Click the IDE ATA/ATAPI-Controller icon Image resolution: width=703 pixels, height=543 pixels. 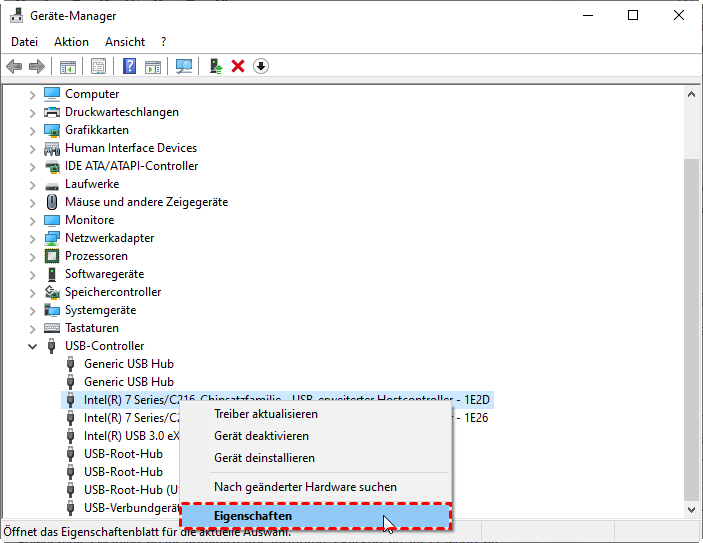(x=52, y=166)
